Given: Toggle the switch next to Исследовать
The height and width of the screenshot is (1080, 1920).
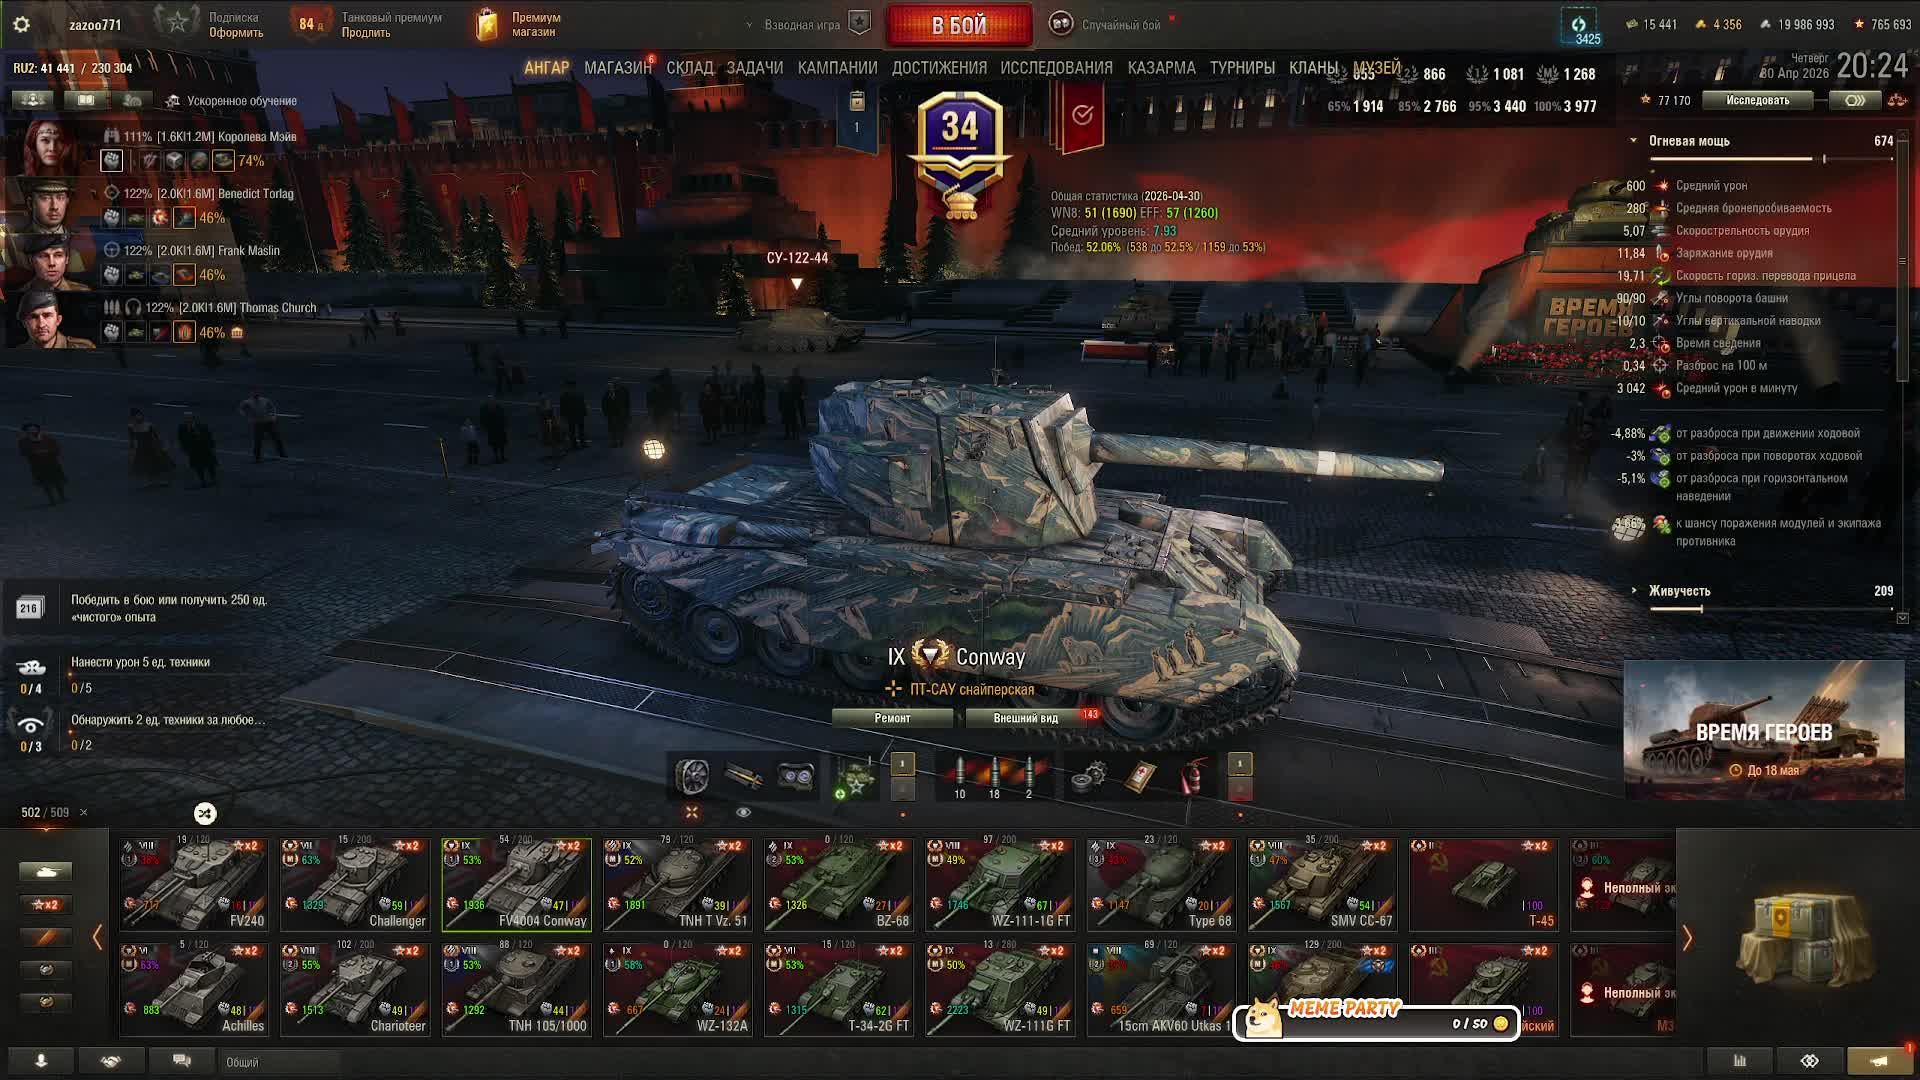Looking at the screenshot, I should pyautogui.click(x=1854, y=100).
